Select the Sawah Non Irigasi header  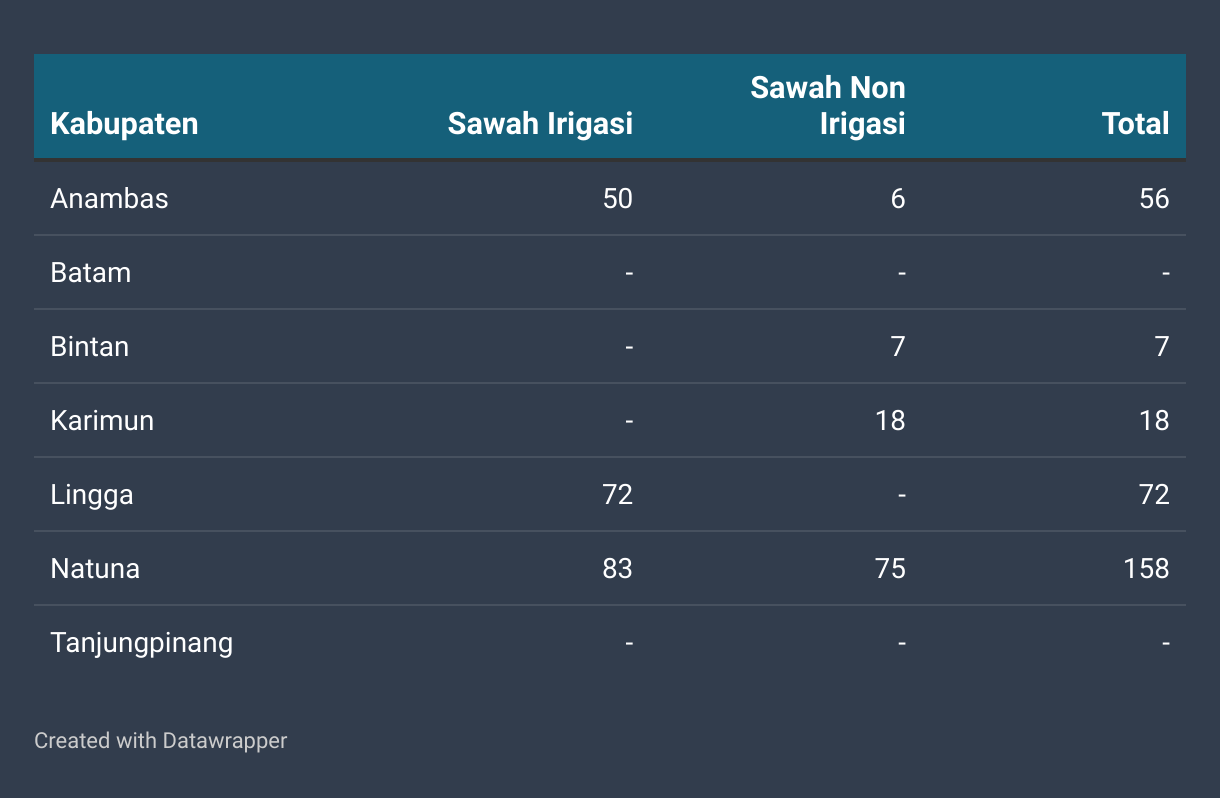(828, 105)
